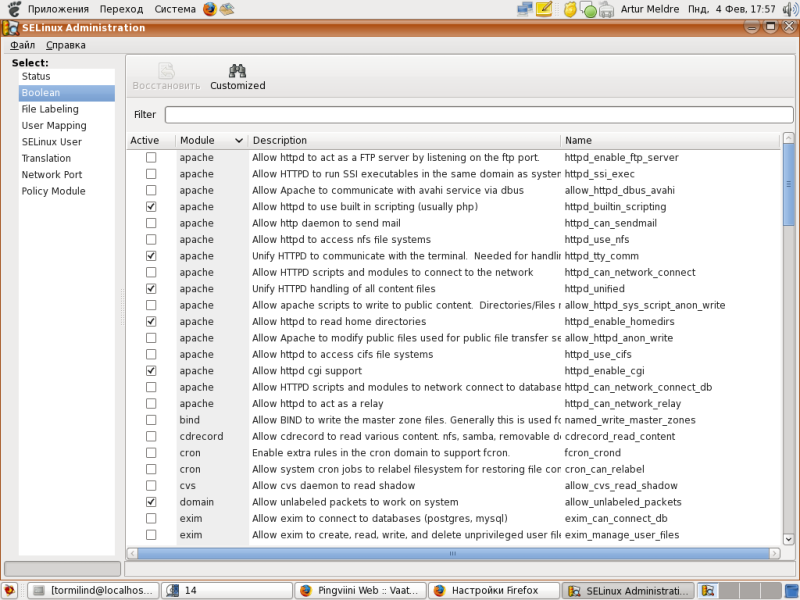Open the yellow sticky notes applet

(544, 9)
